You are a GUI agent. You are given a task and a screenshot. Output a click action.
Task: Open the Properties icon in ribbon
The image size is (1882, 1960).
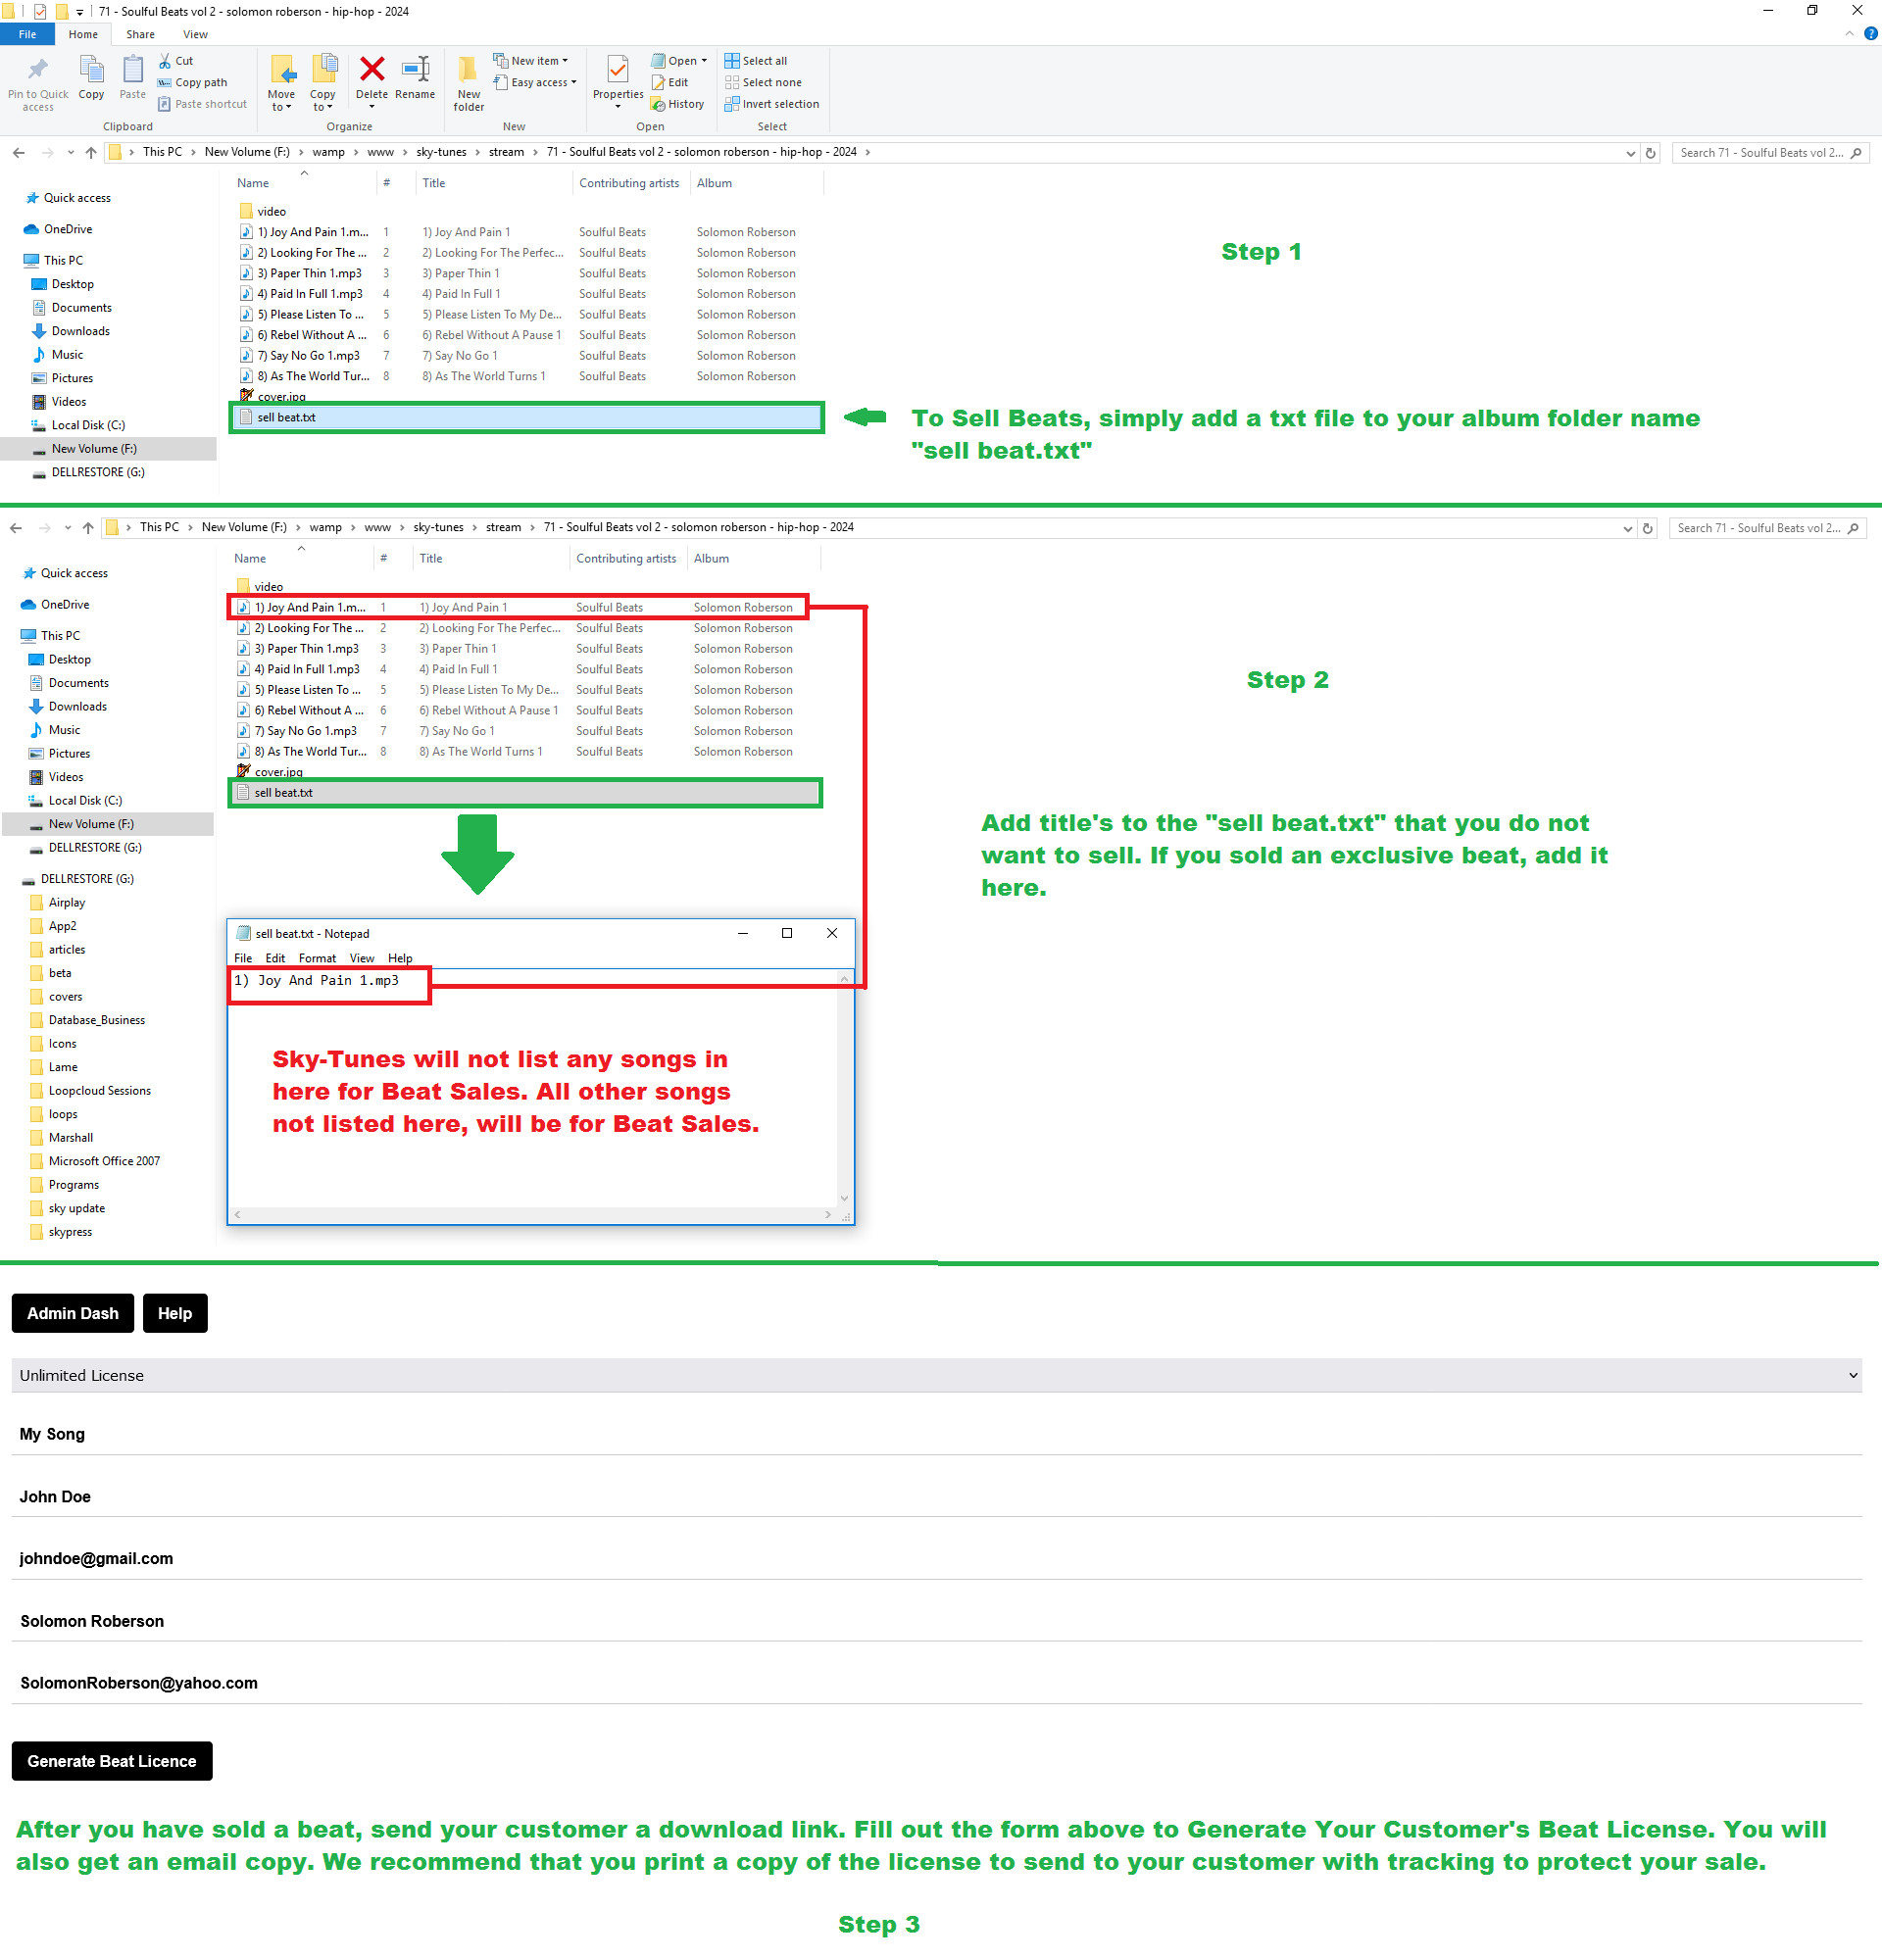[618, 70]
